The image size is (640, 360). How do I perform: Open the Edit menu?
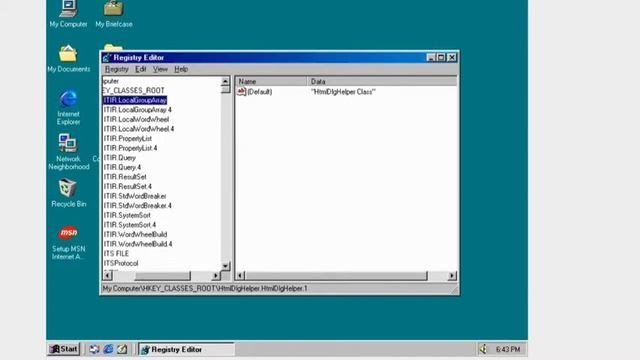coord(141,69)
